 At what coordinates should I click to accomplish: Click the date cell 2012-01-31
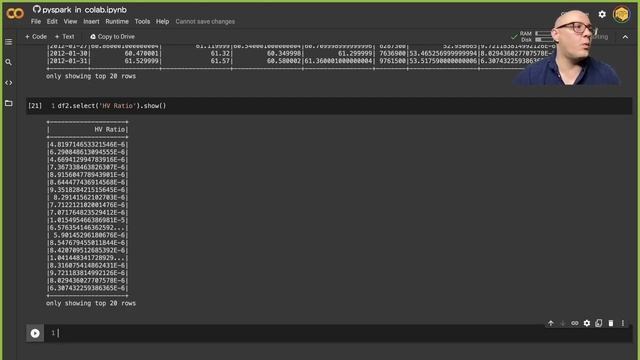click(x=69, y=61)
